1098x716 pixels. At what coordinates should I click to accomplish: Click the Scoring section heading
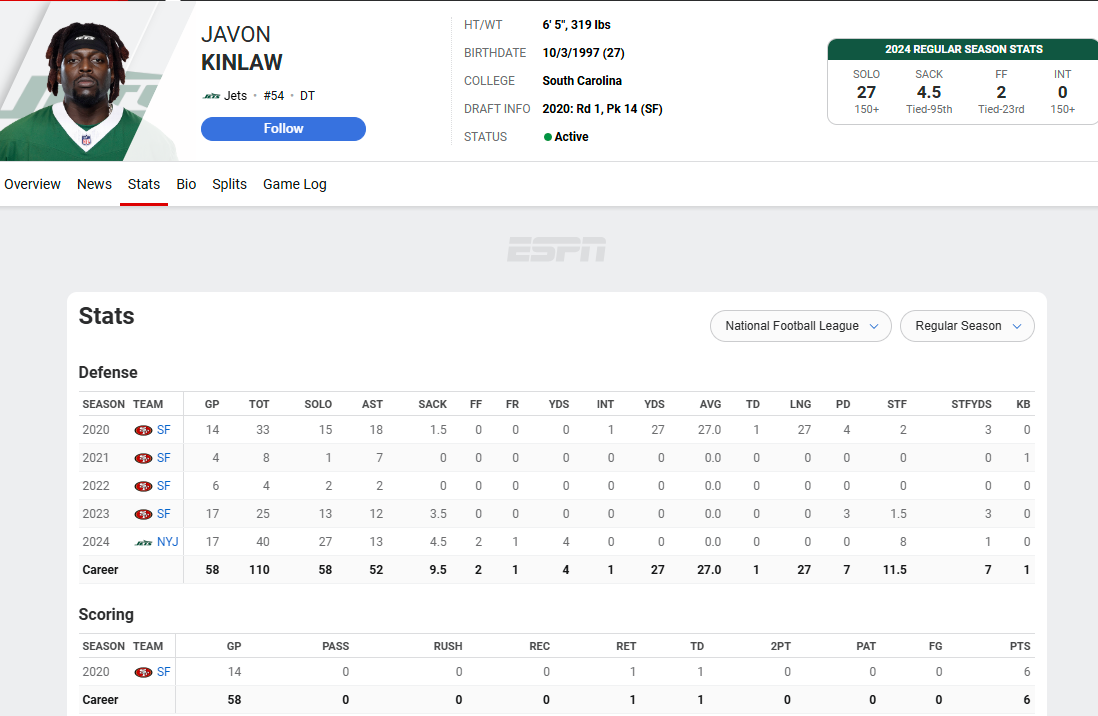(x=106, y=614)
